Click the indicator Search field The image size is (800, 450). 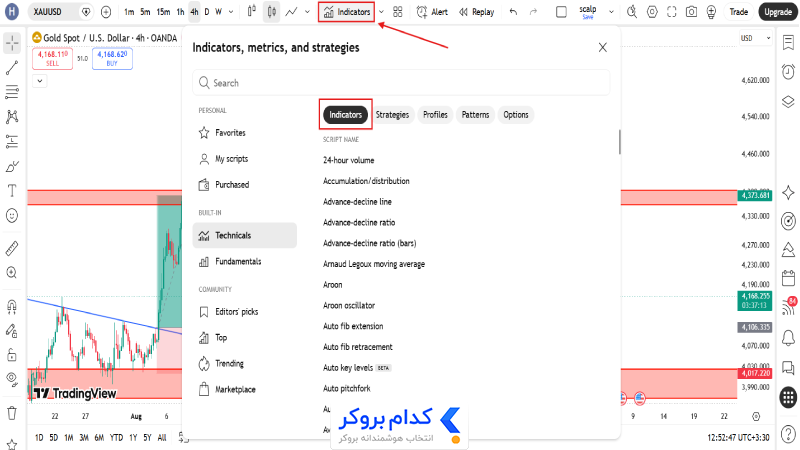(401, 83)
